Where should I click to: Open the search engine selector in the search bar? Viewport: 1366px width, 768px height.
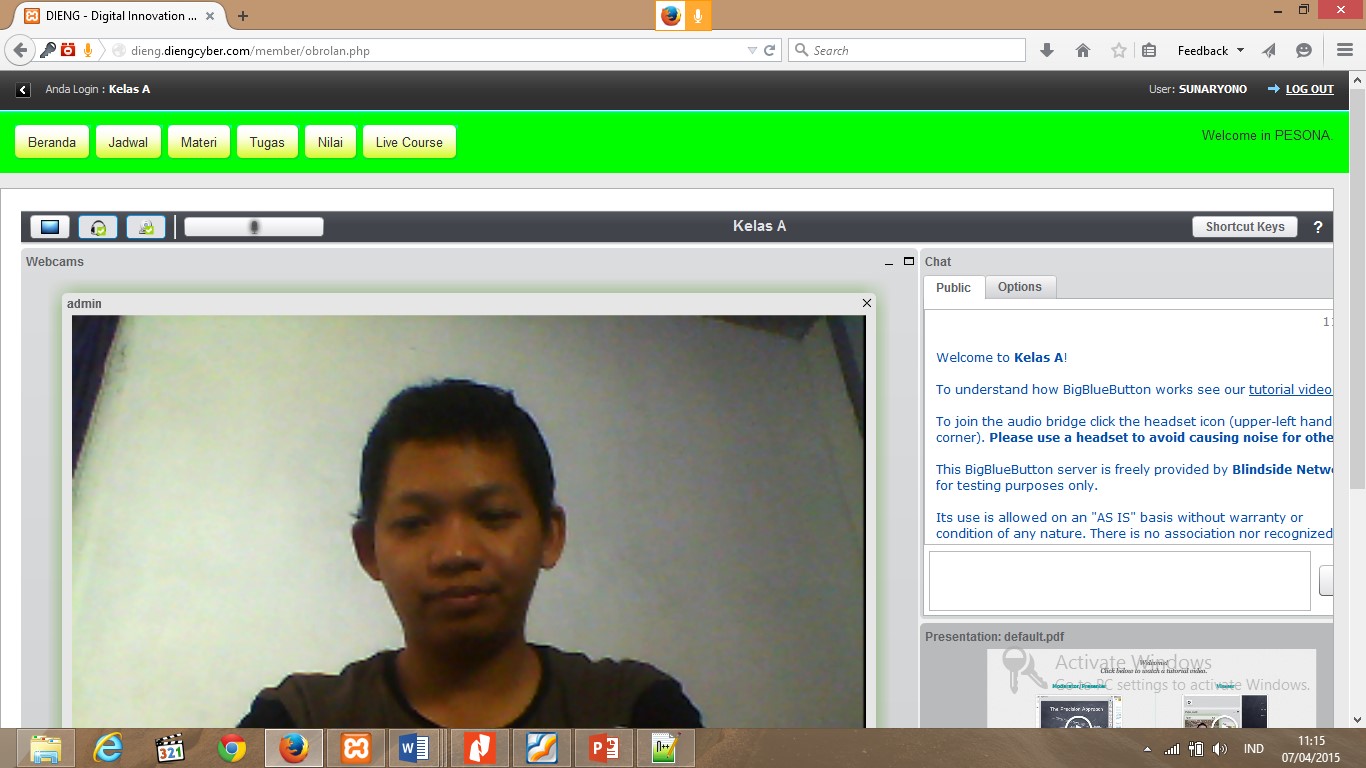pyautogui.click(x=800, y=49)
